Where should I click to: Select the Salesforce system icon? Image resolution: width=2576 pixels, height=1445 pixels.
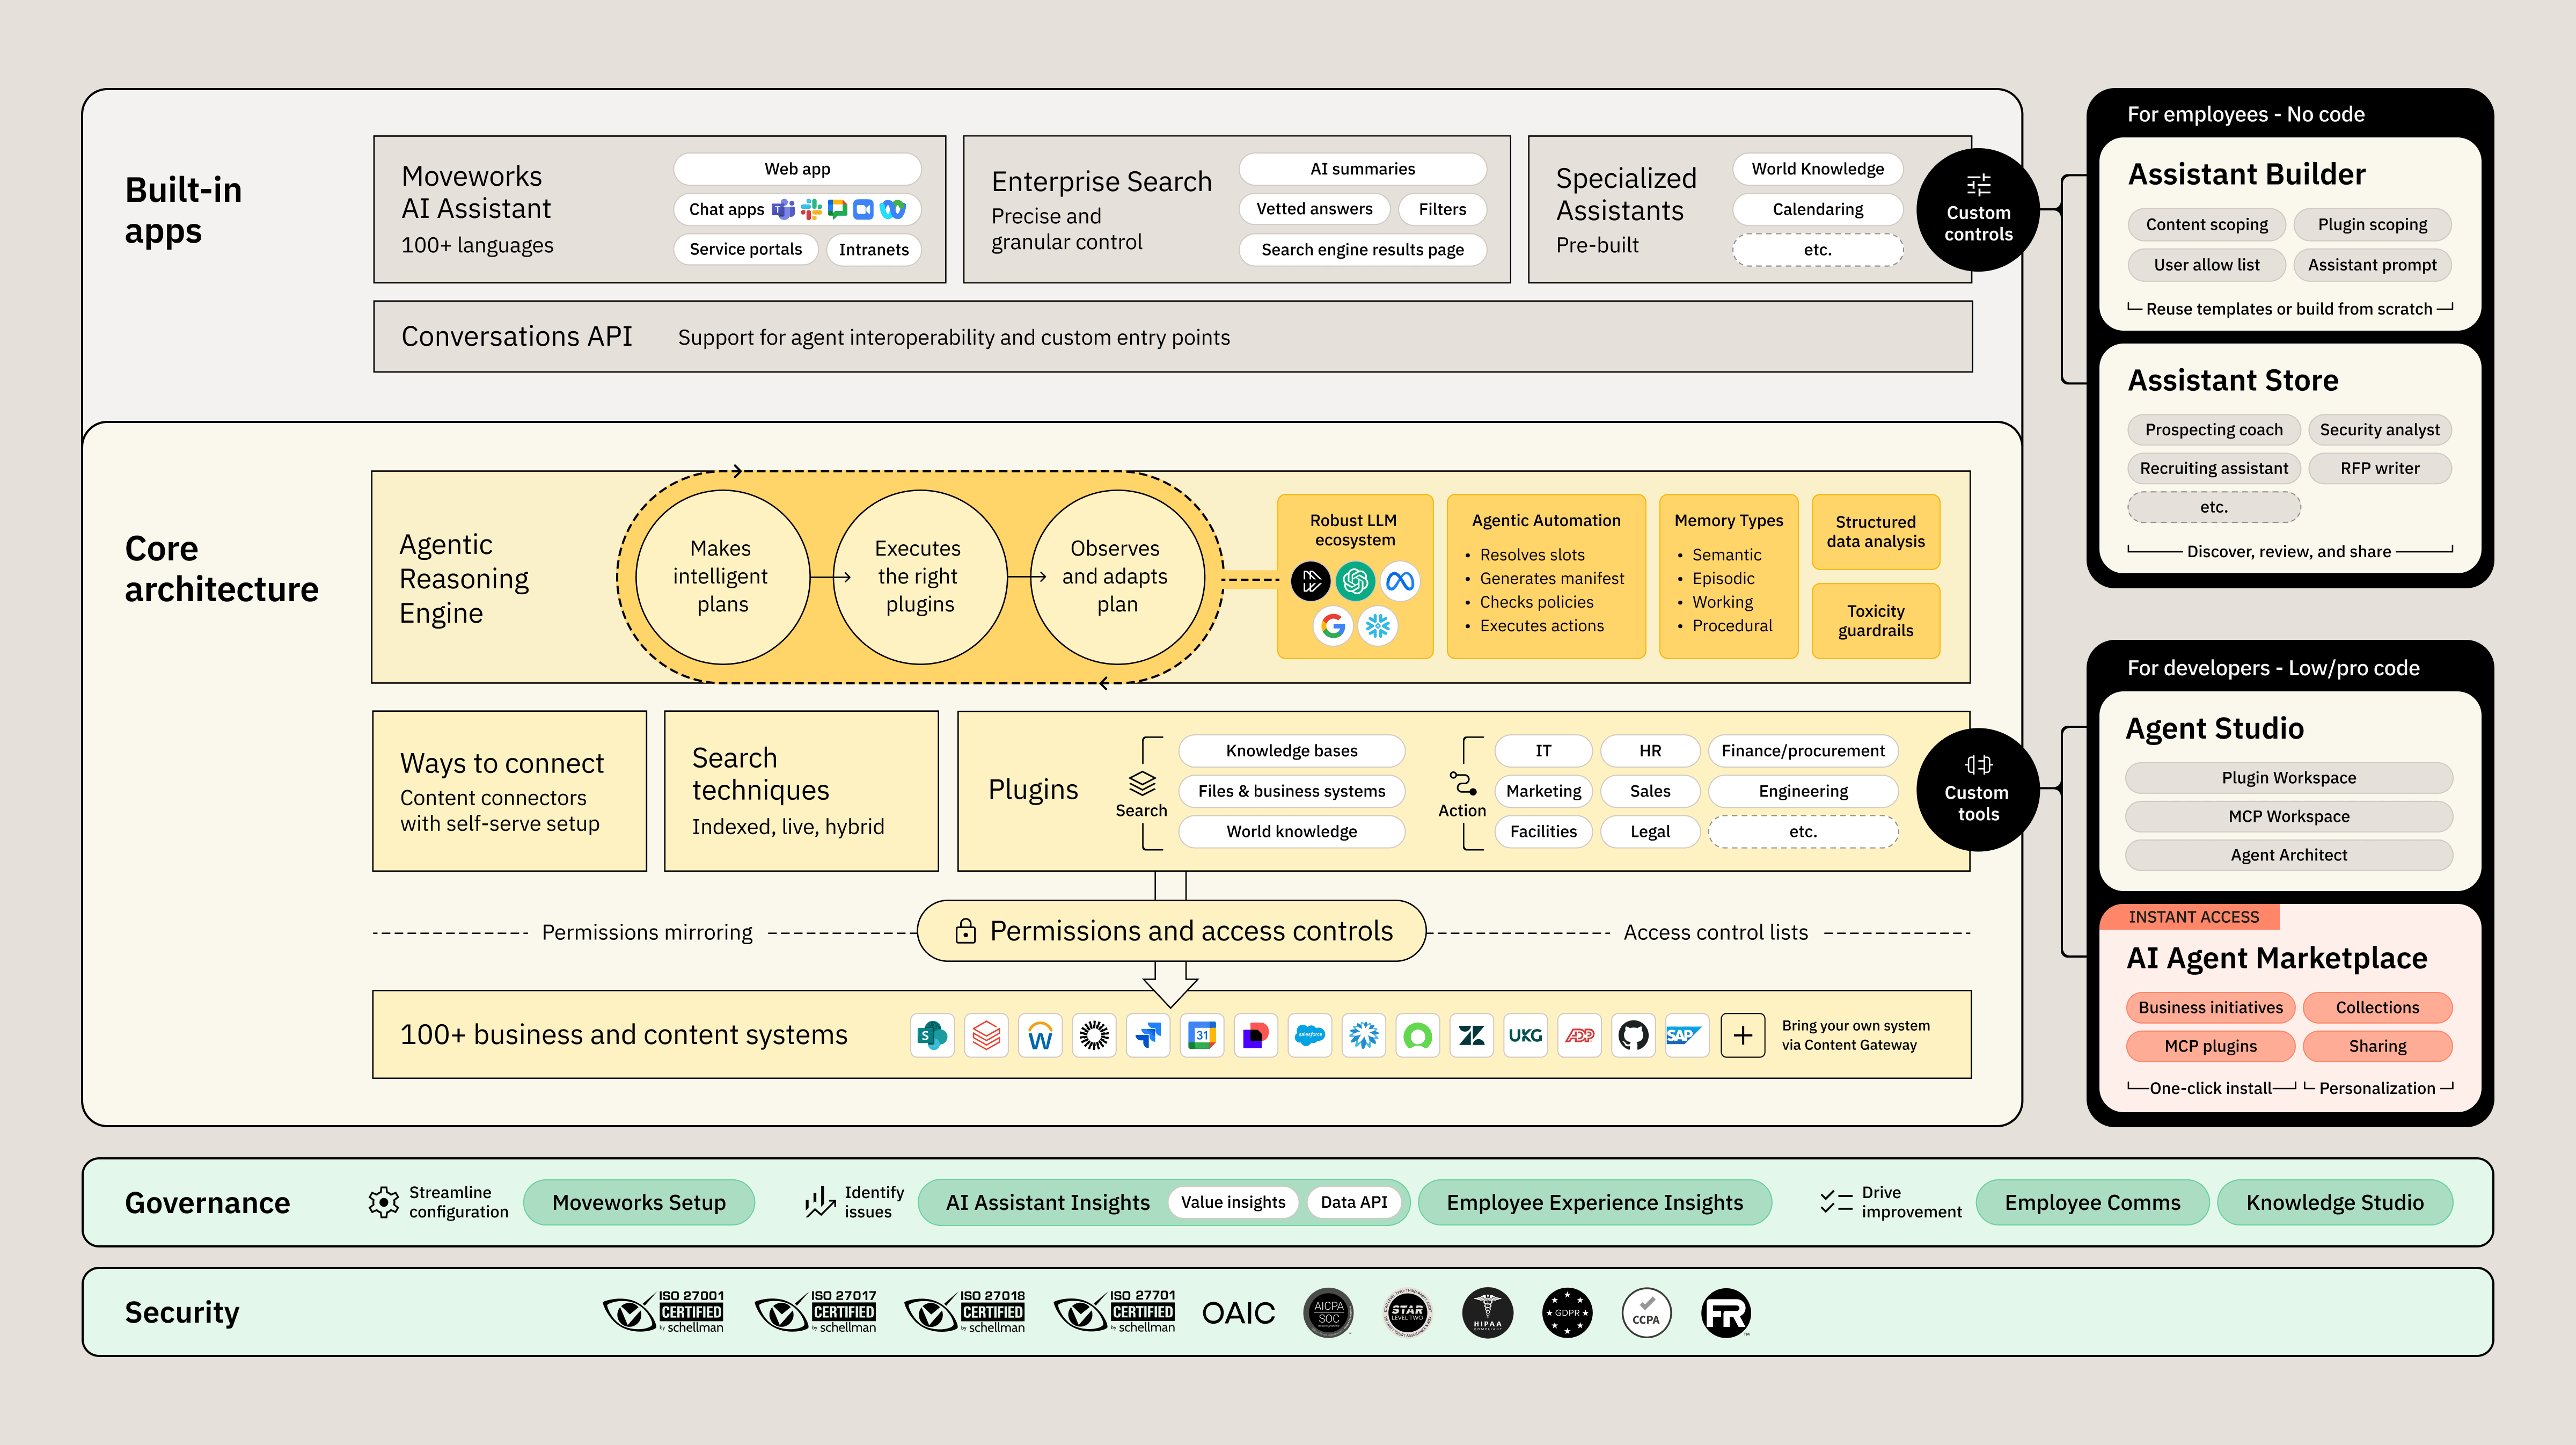tap(1310, 1035)
